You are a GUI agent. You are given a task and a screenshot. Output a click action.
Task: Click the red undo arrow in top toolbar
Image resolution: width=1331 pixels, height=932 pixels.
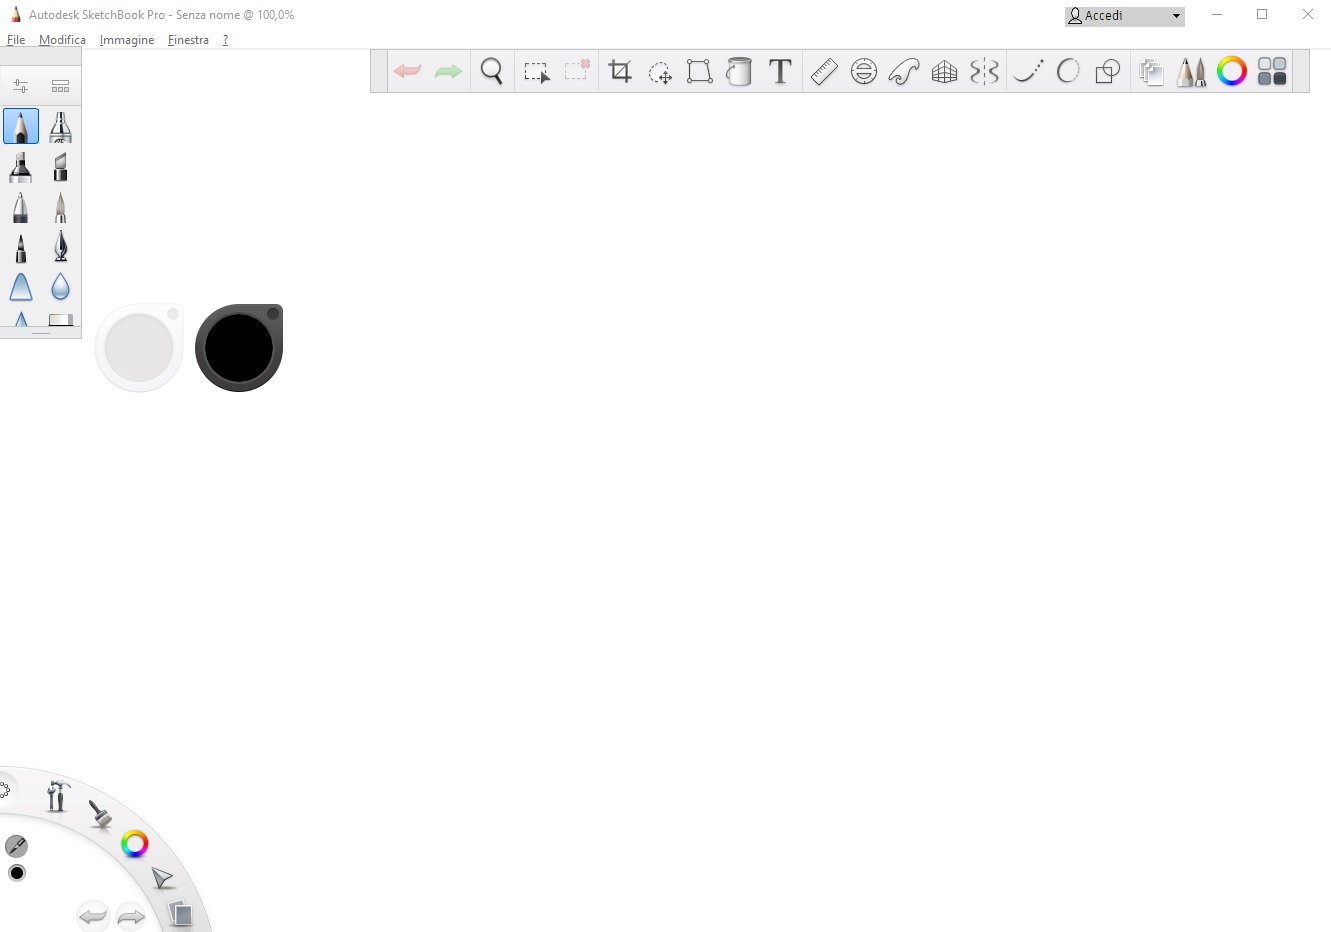coord(407,71)
